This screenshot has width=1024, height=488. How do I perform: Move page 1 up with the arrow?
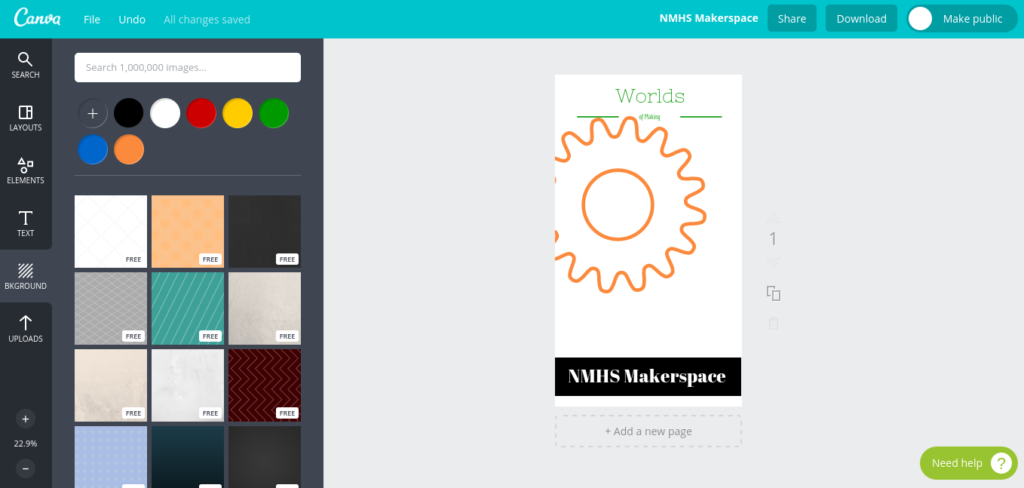click(x=773, y=218)
